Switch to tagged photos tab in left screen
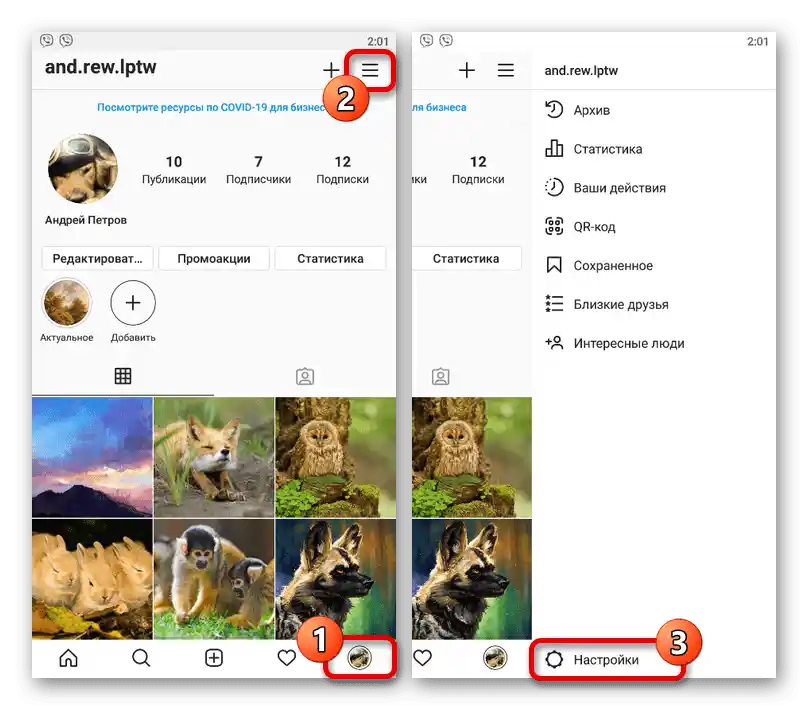 click(305, 376)
